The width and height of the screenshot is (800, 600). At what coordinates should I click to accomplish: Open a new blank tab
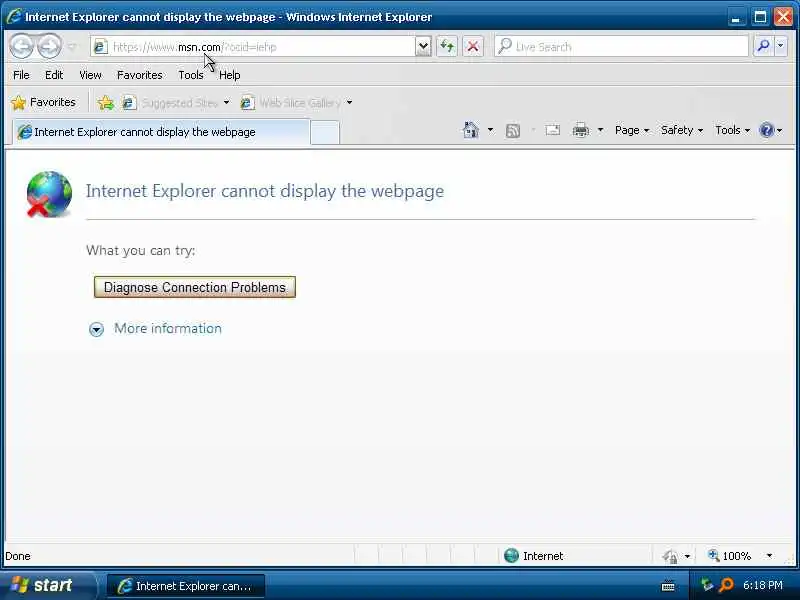[325, 133]
